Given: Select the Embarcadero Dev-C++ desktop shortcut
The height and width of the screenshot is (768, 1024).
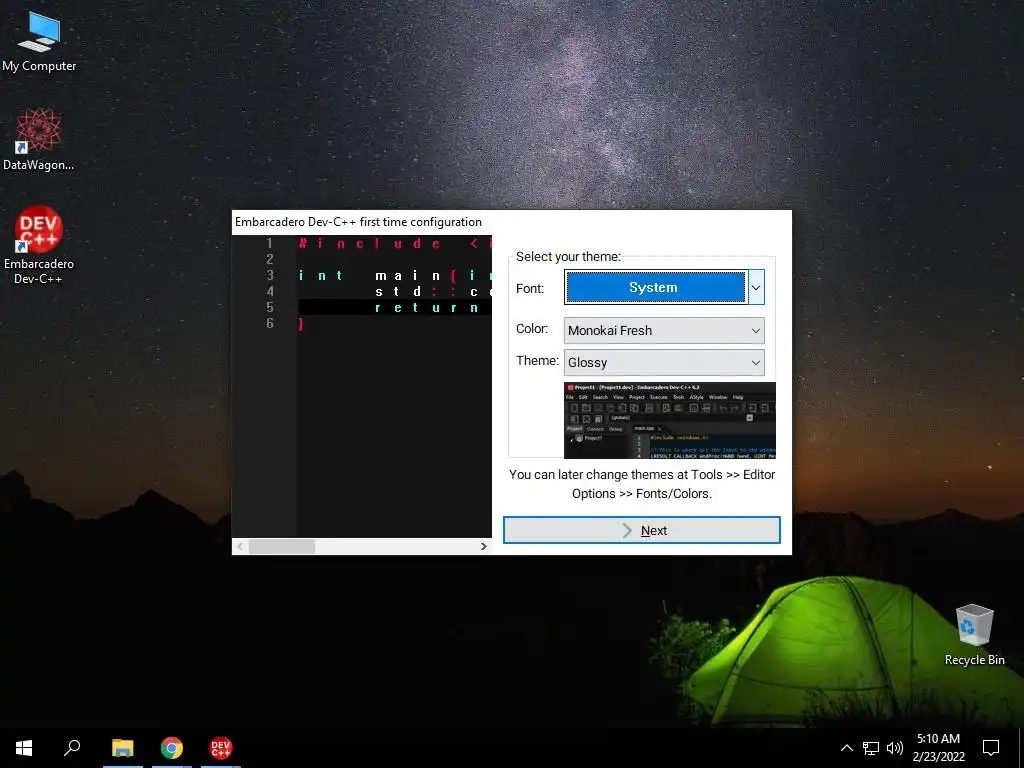Looking at the screenshot, I should [39, 246].
